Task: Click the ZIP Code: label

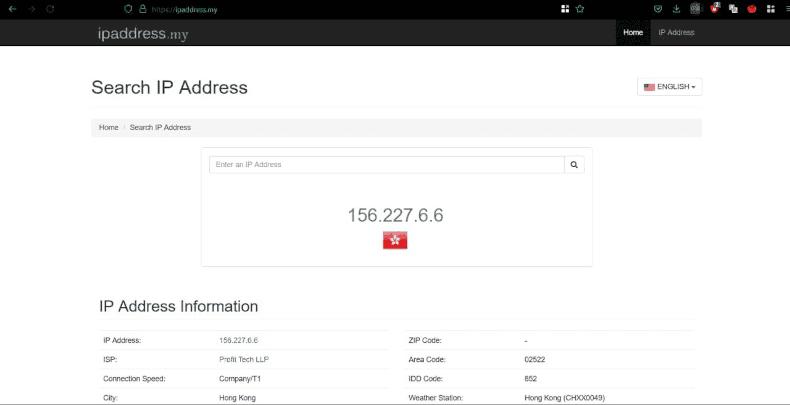Action: pos(425,341)
